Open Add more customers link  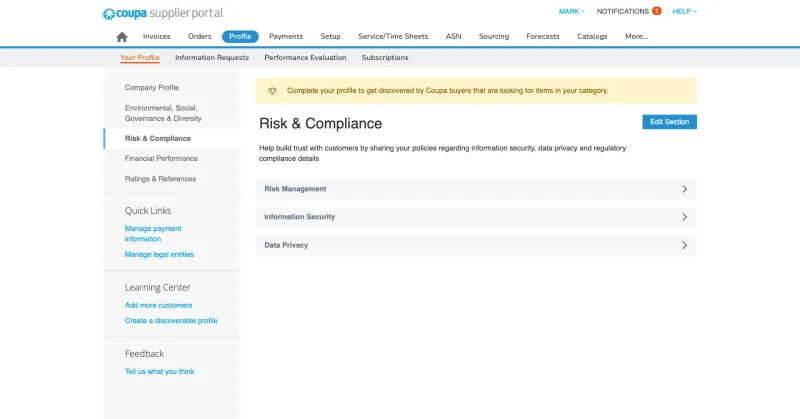158,305
